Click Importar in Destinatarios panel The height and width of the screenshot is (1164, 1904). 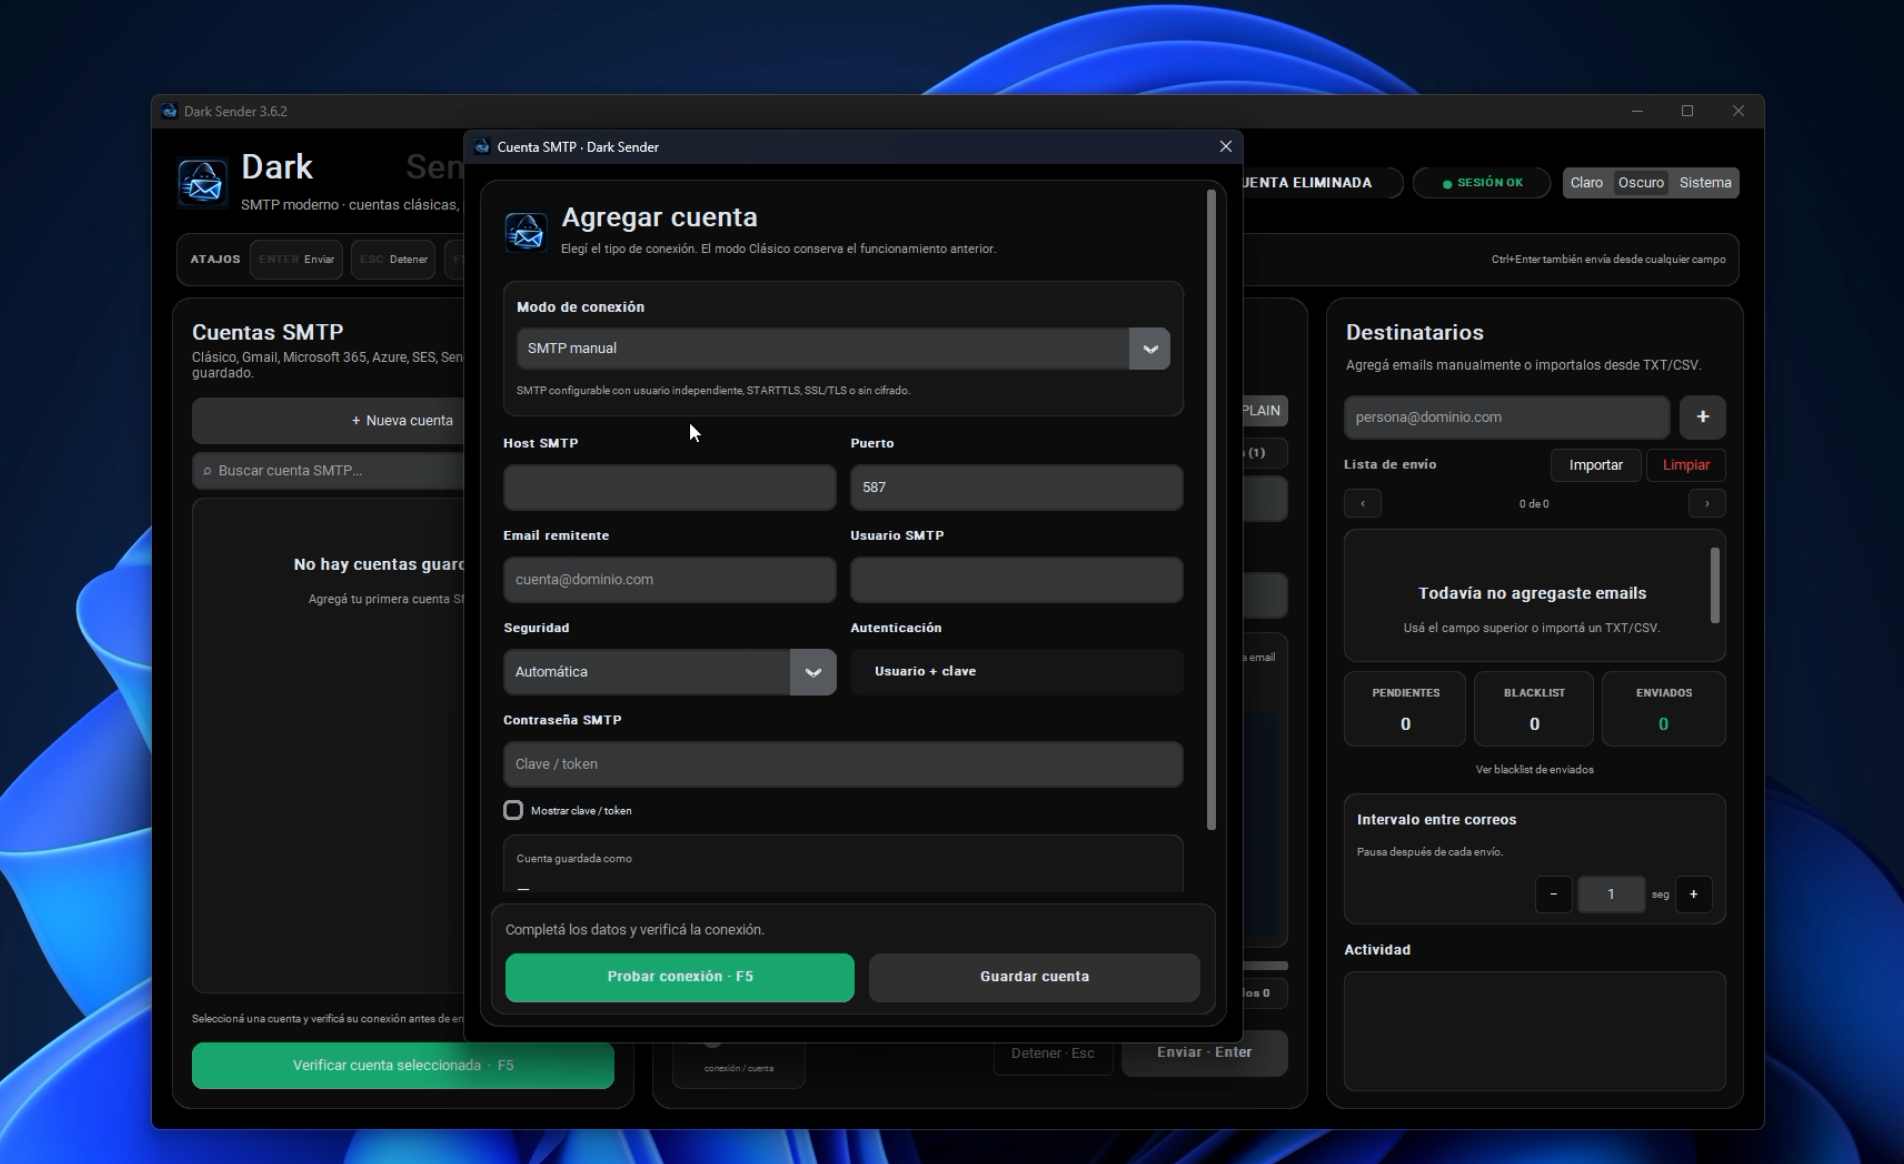coord(1595,465)
